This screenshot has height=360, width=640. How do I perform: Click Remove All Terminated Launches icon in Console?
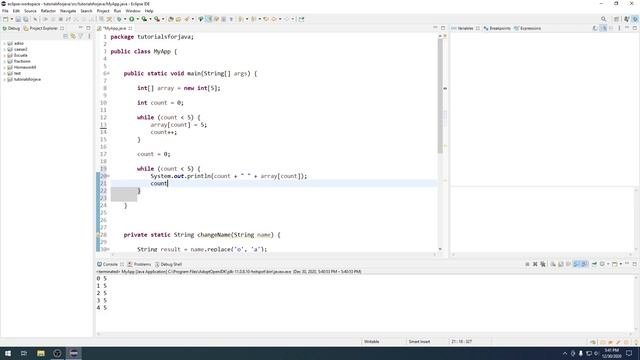(x=543, y=264)
